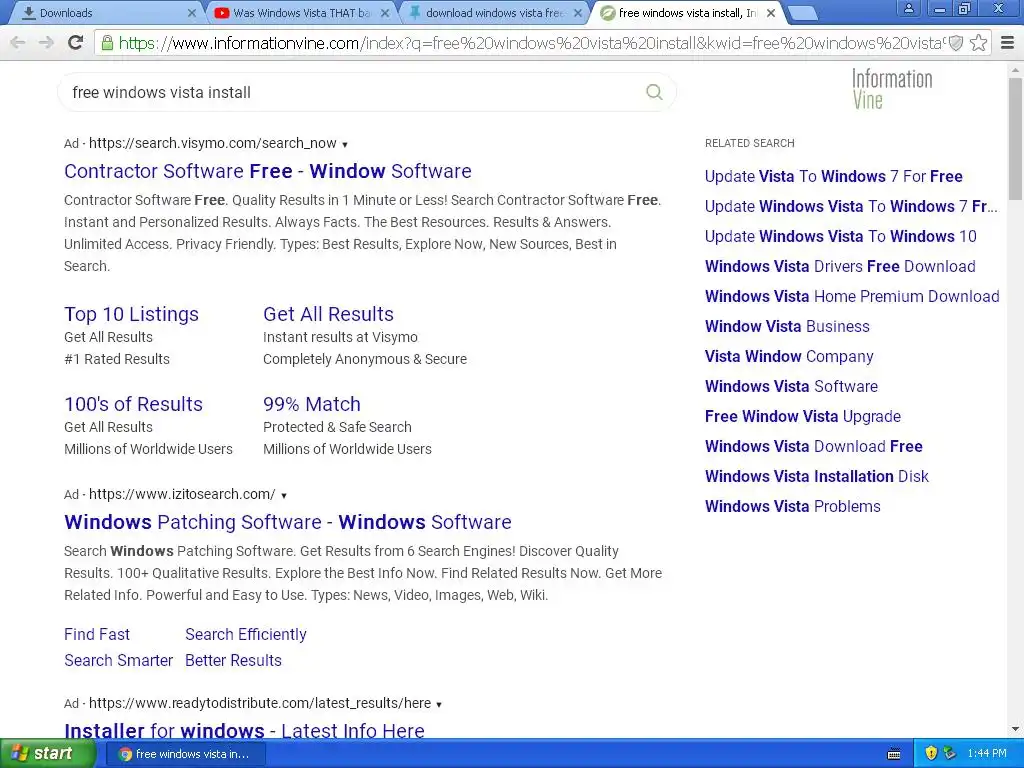Click the safely remove hardware tray icon
1024x768 pixels.
click(x=950, y=754)
